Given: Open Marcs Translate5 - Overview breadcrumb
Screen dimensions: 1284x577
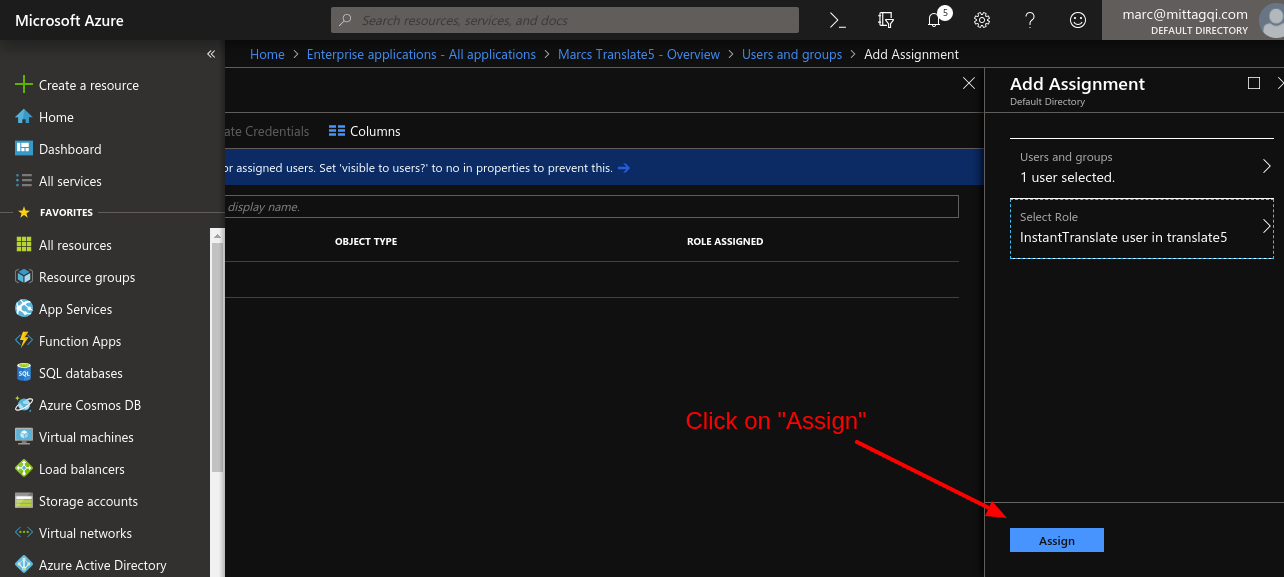Looking at the screenshot, I should (x=639, y=54).
